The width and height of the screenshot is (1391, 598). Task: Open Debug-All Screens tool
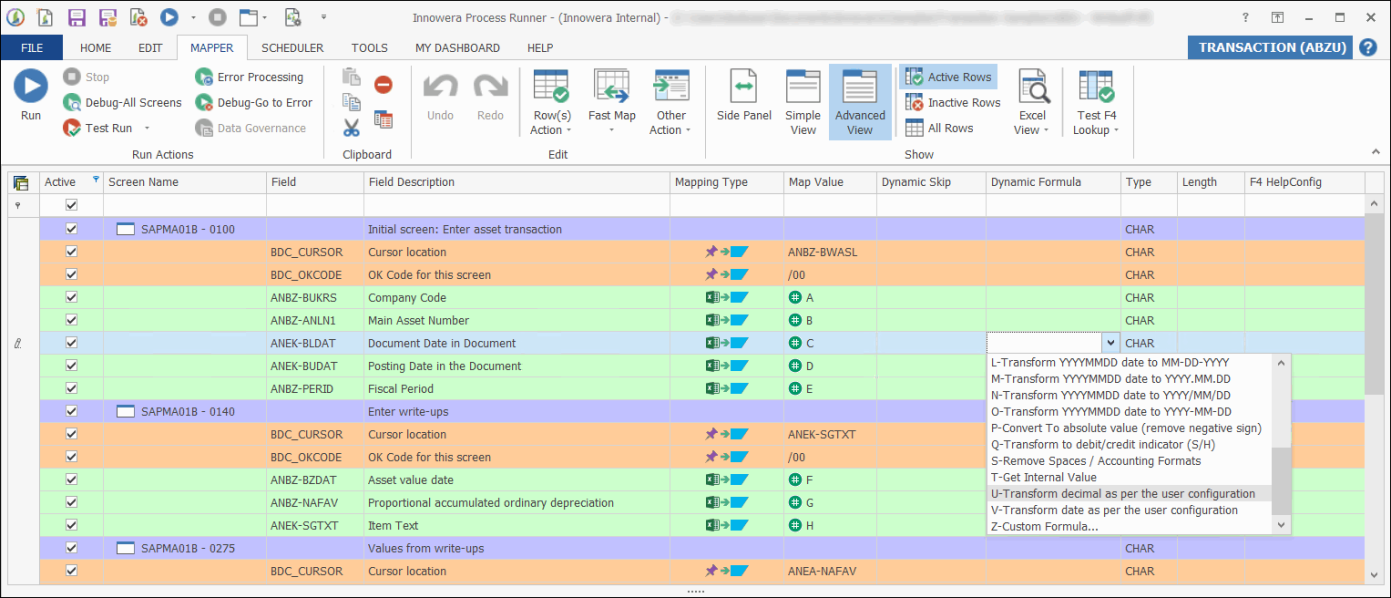coord(122,103)
